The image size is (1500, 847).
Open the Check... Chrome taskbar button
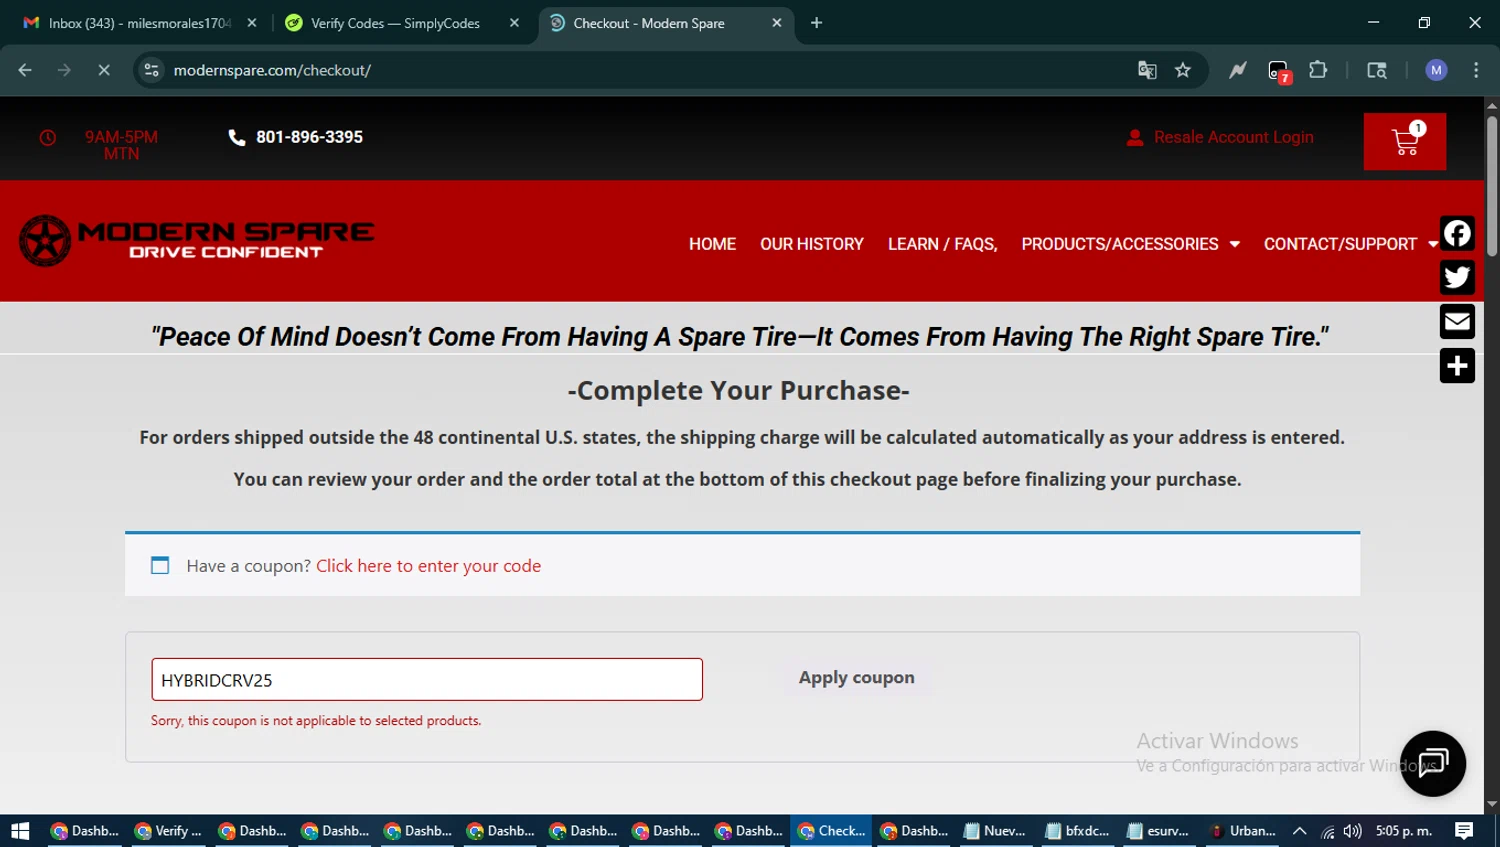(x=831, y=831)
